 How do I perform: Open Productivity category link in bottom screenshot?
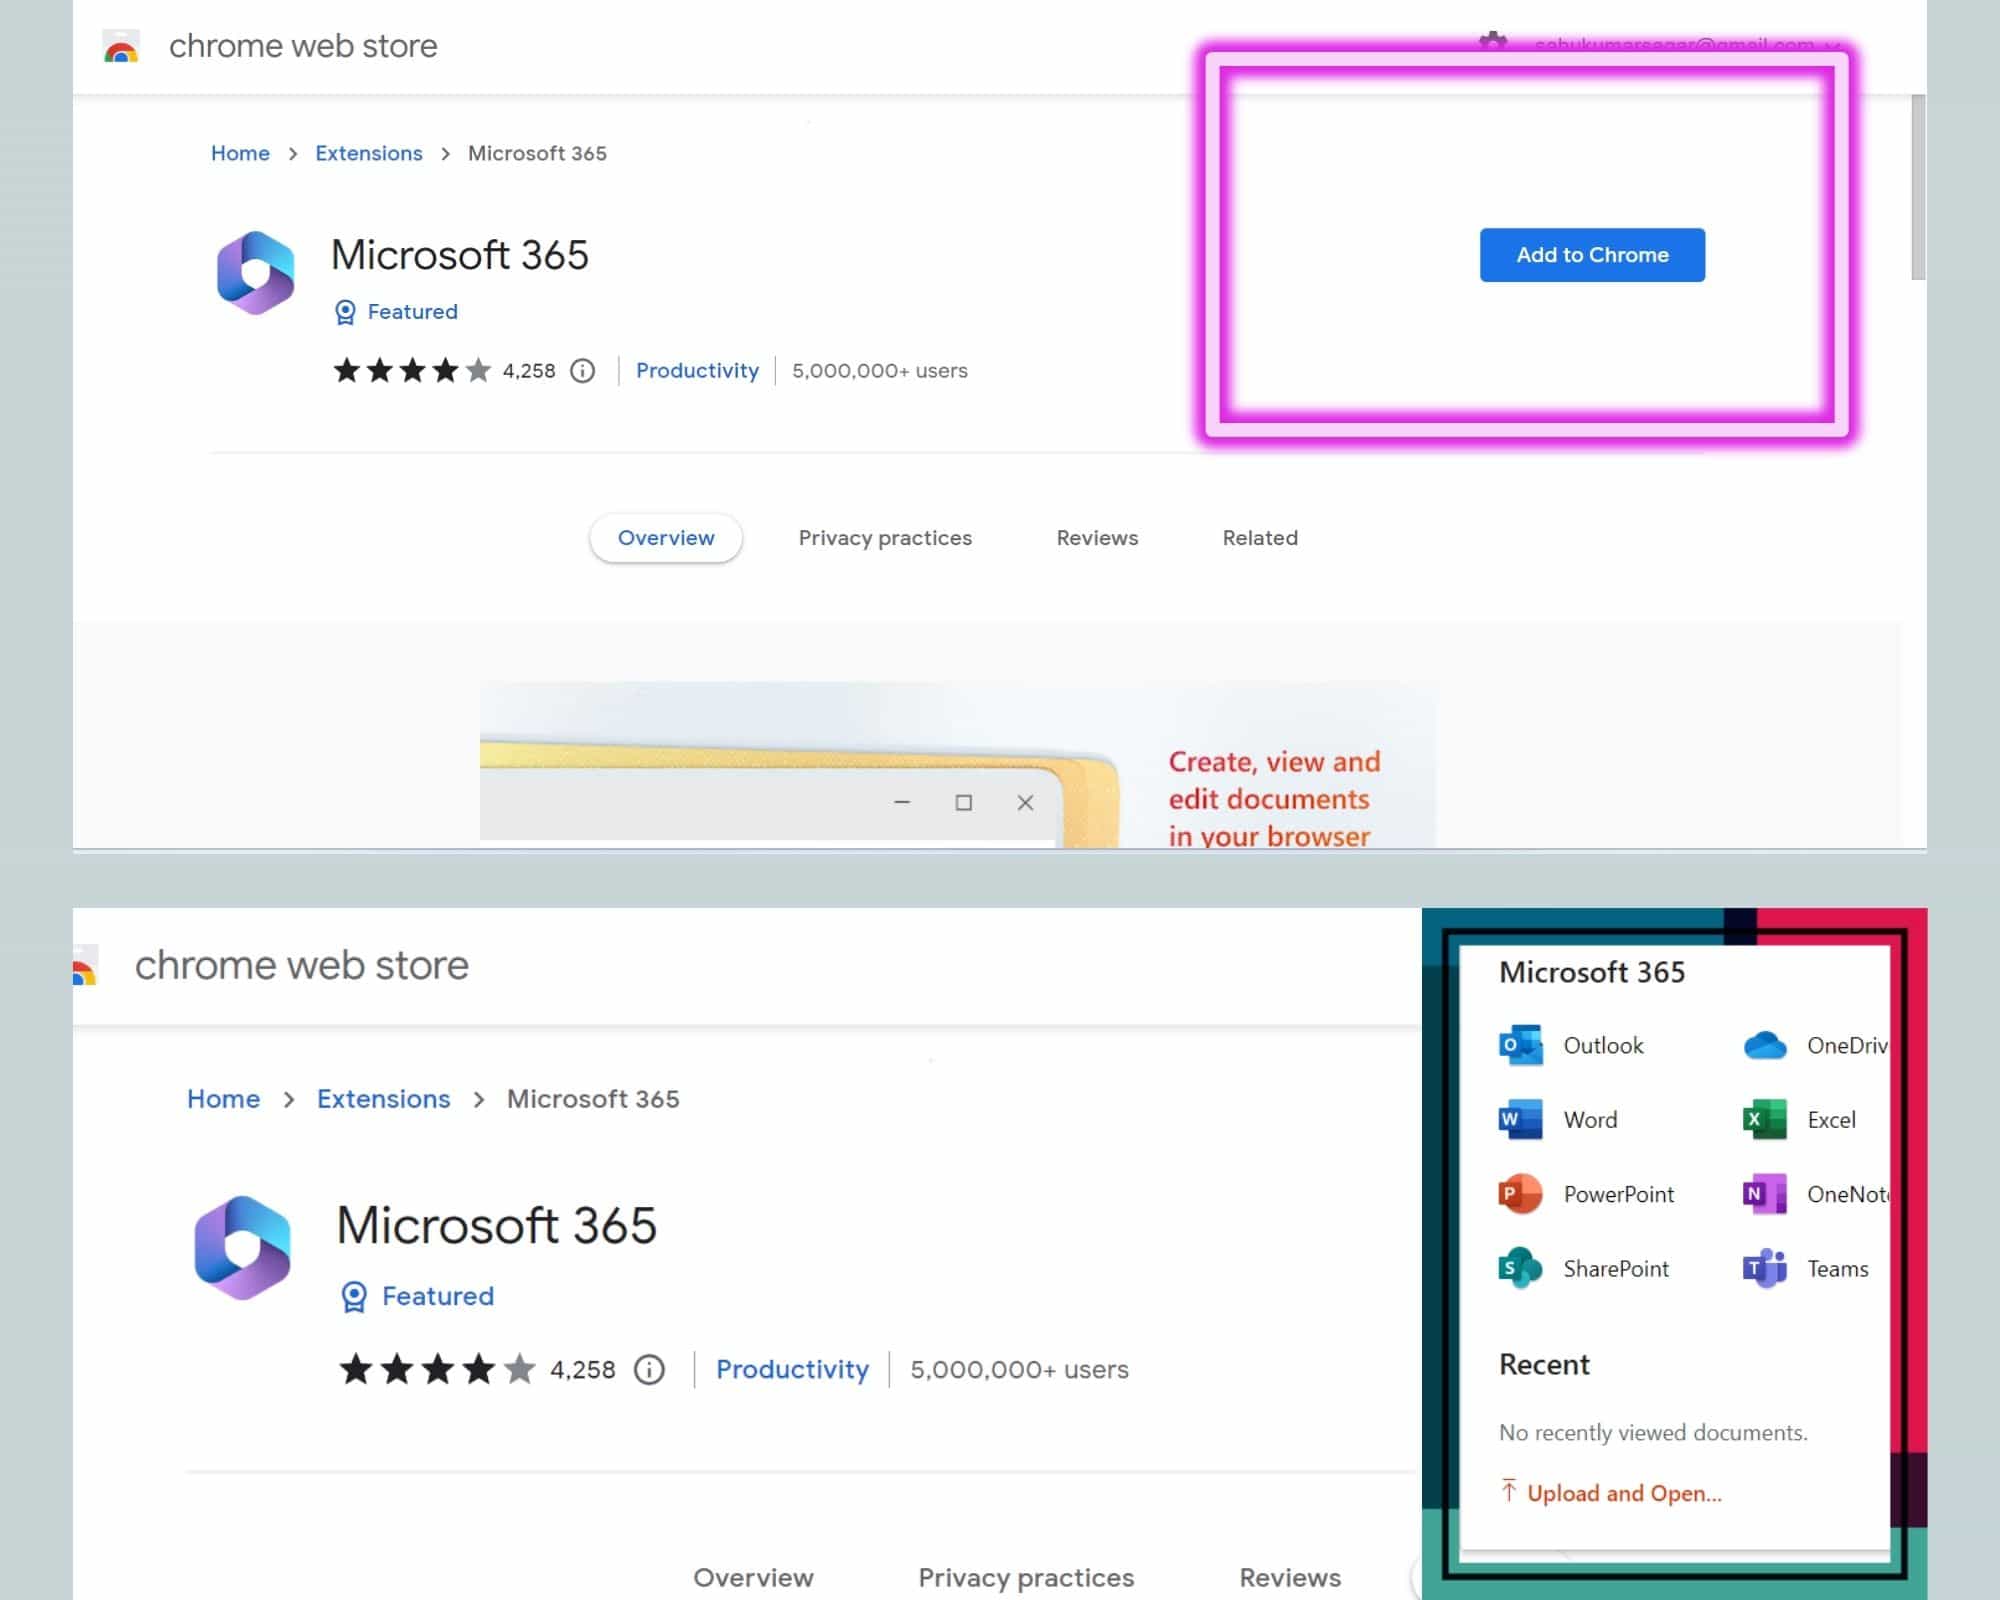pyautogui.click(x=792, y=1369)
